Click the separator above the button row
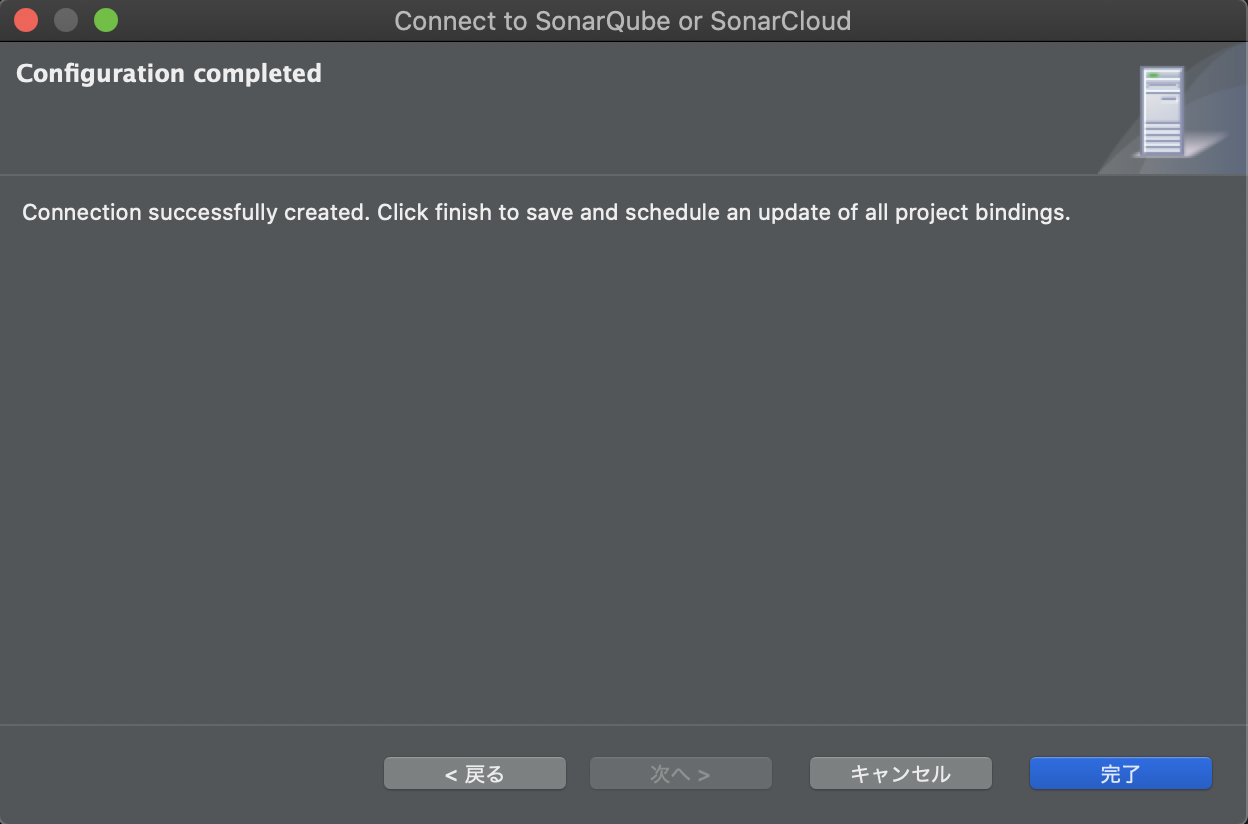Image resolution: width=1248 pixels, height=824 pixels. pos(624,726)
